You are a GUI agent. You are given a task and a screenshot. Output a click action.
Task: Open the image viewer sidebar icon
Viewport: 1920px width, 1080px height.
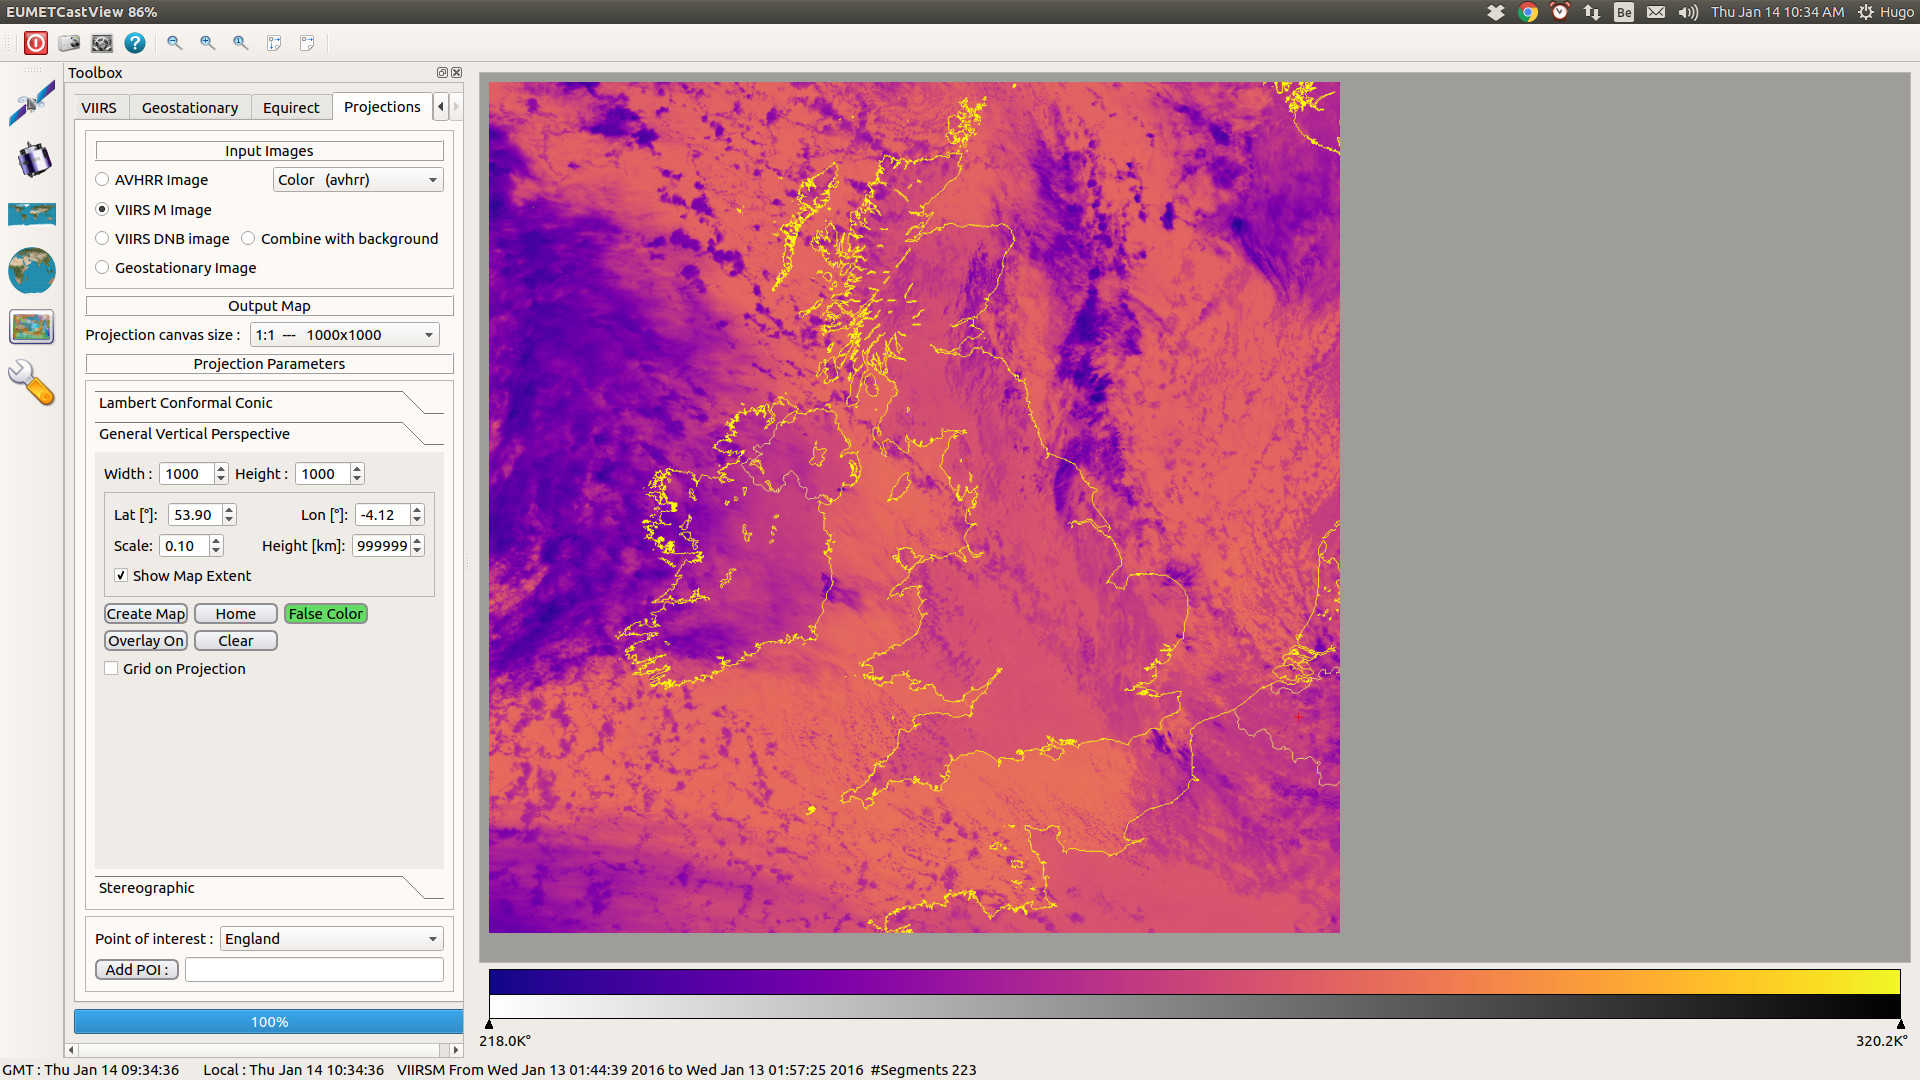pyautogui.click(x=32, y=327)
